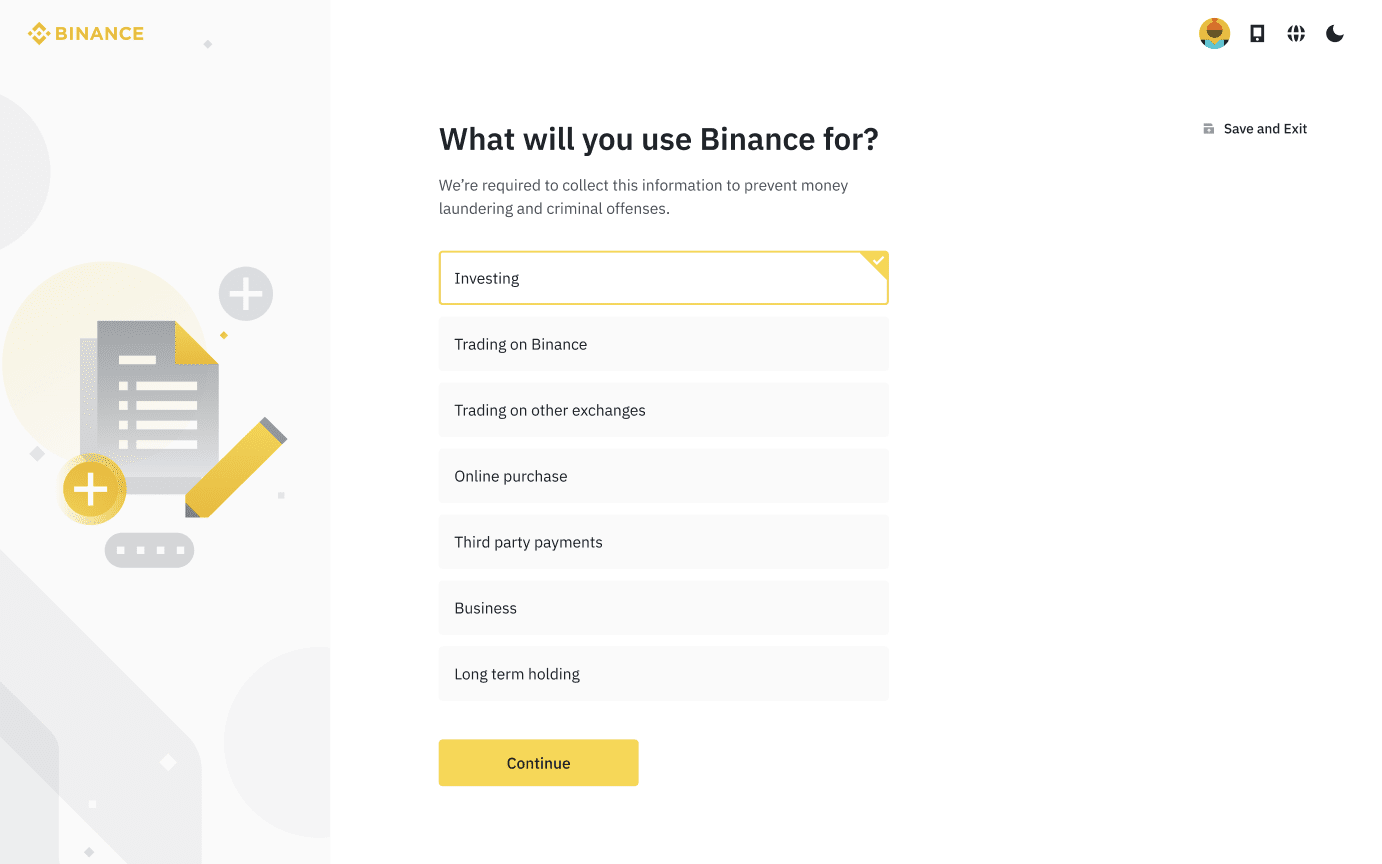Click the Binance logo
1382x864 pixels.
(86, 34)
